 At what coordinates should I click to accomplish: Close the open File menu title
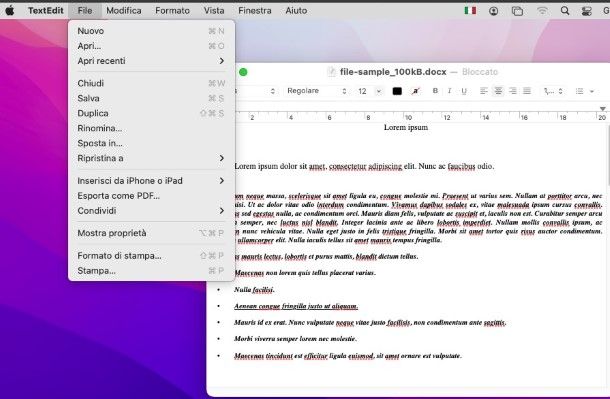tap(85, 10)
